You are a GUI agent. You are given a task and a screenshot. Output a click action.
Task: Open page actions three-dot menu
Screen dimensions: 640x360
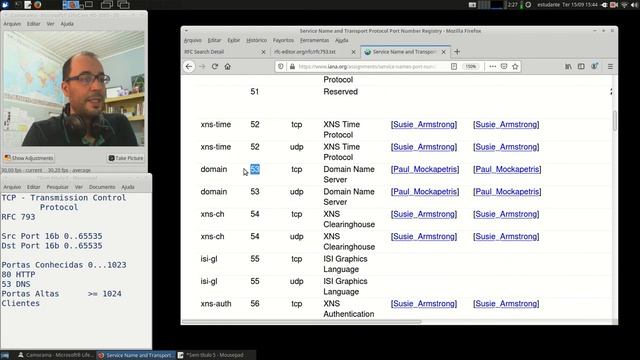(493, 67)
